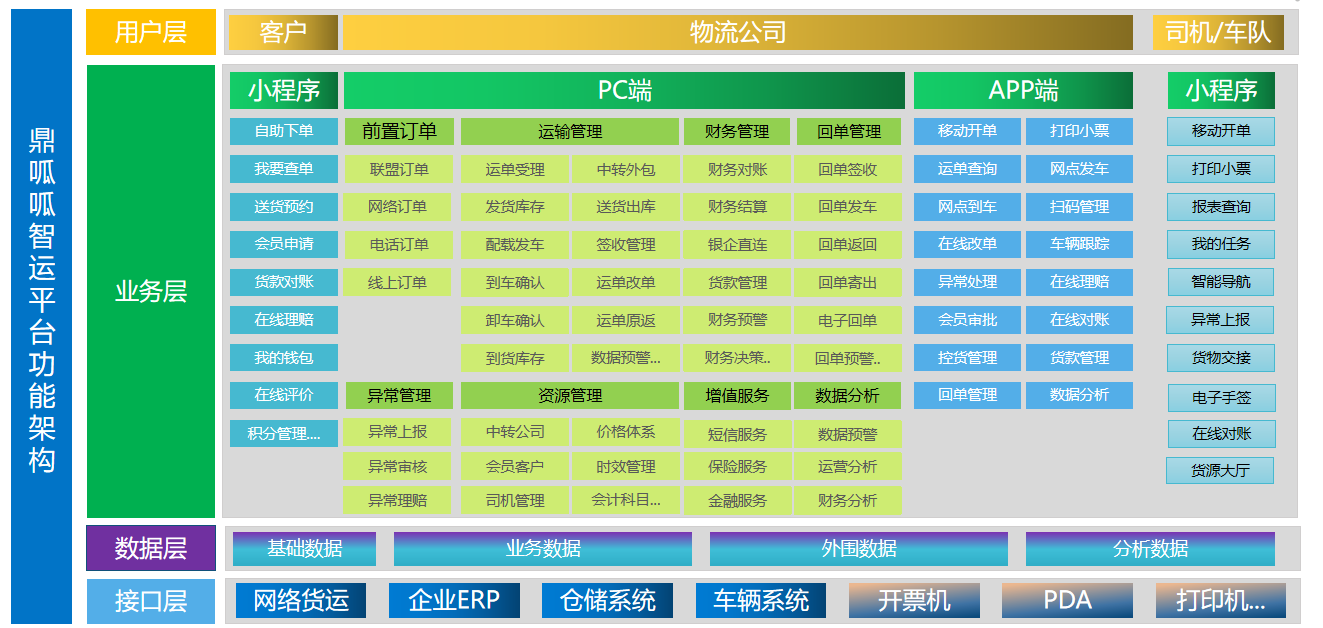Image resolution: width=1323 pixels, height=628 pixels.
Task: Click the 移动开单 item under APP端
Action: pos(965,131)
